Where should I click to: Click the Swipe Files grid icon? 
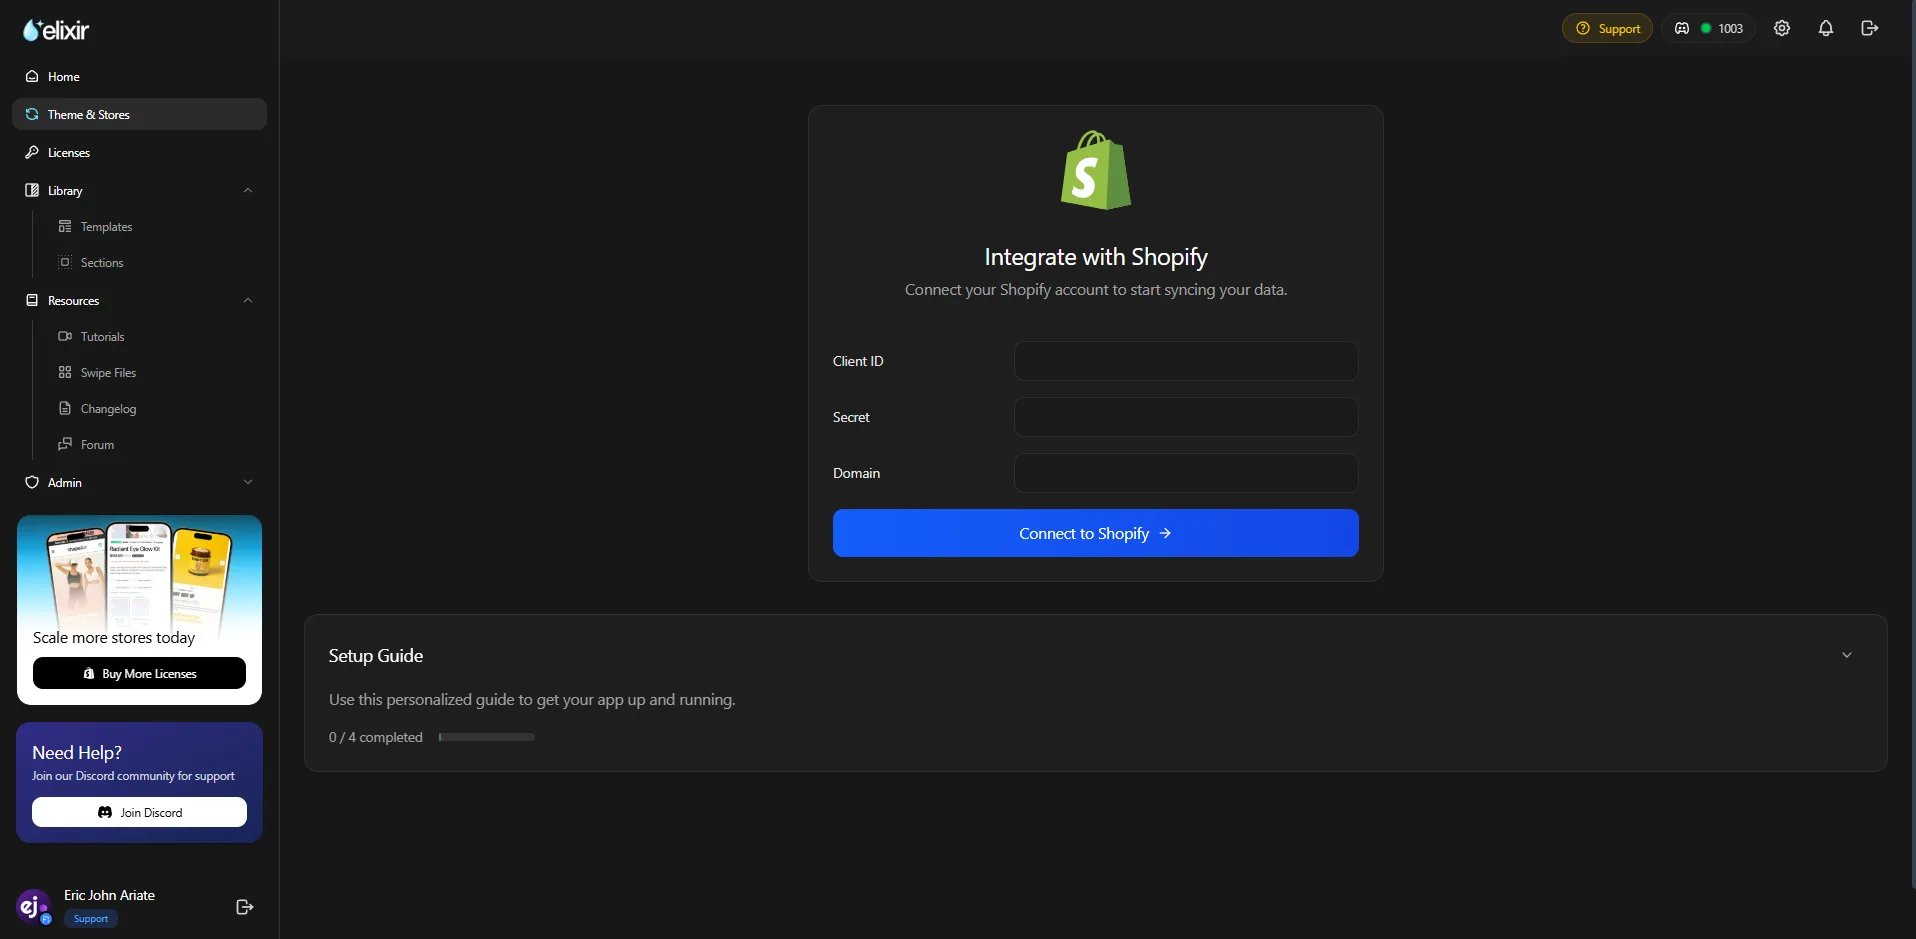(x=65, y=372)
